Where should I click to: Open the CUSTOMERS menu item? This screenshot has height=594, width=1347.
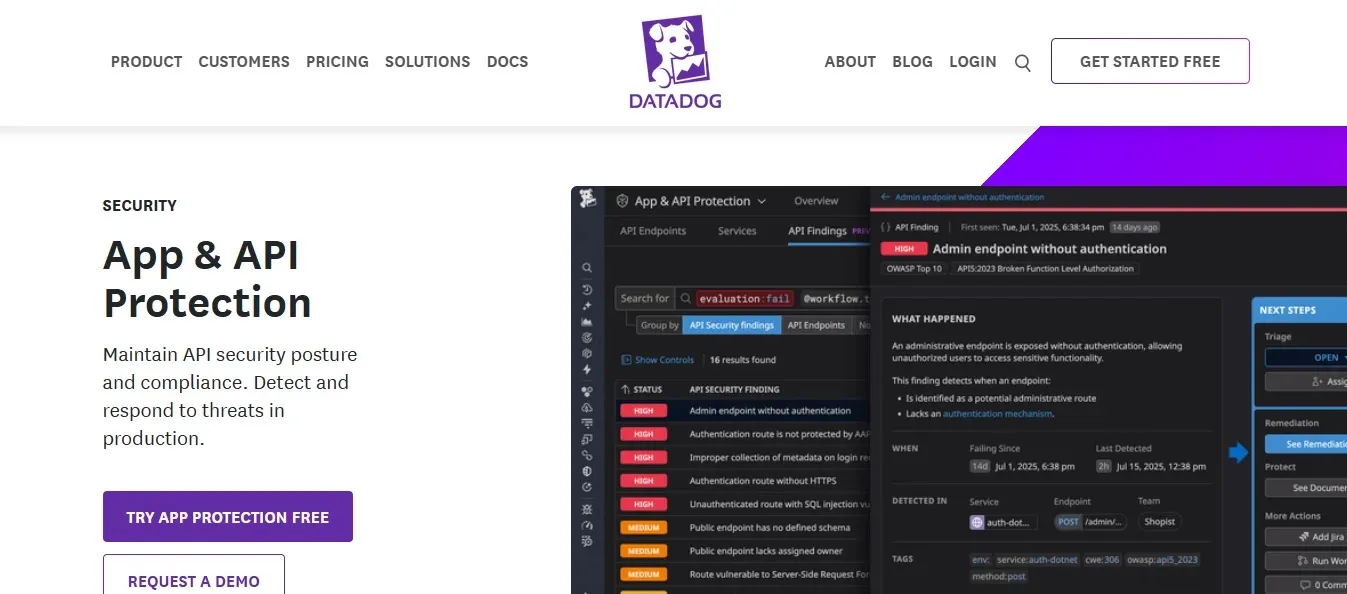pos(244,62)
